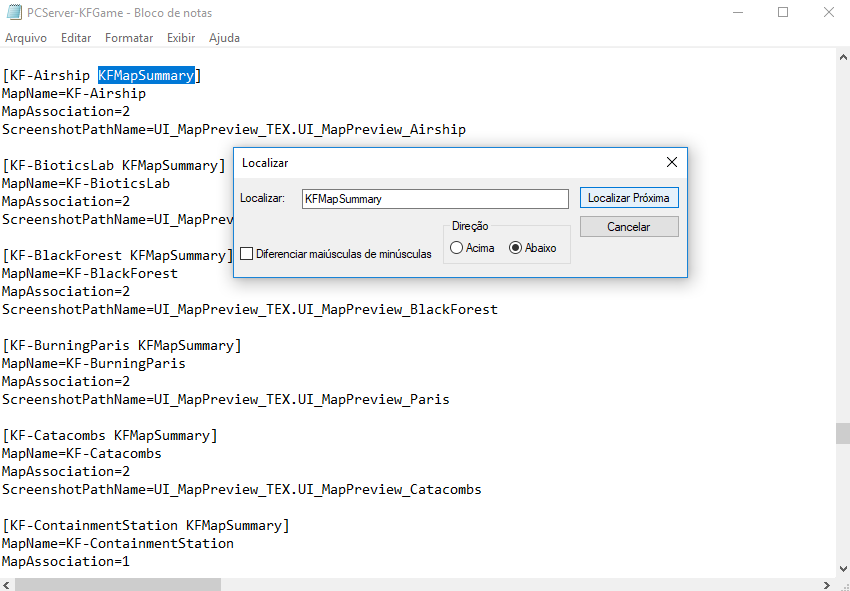The image size is (850, 591).
Task: Close the Bloco de notas window
Action: (828, 13)
